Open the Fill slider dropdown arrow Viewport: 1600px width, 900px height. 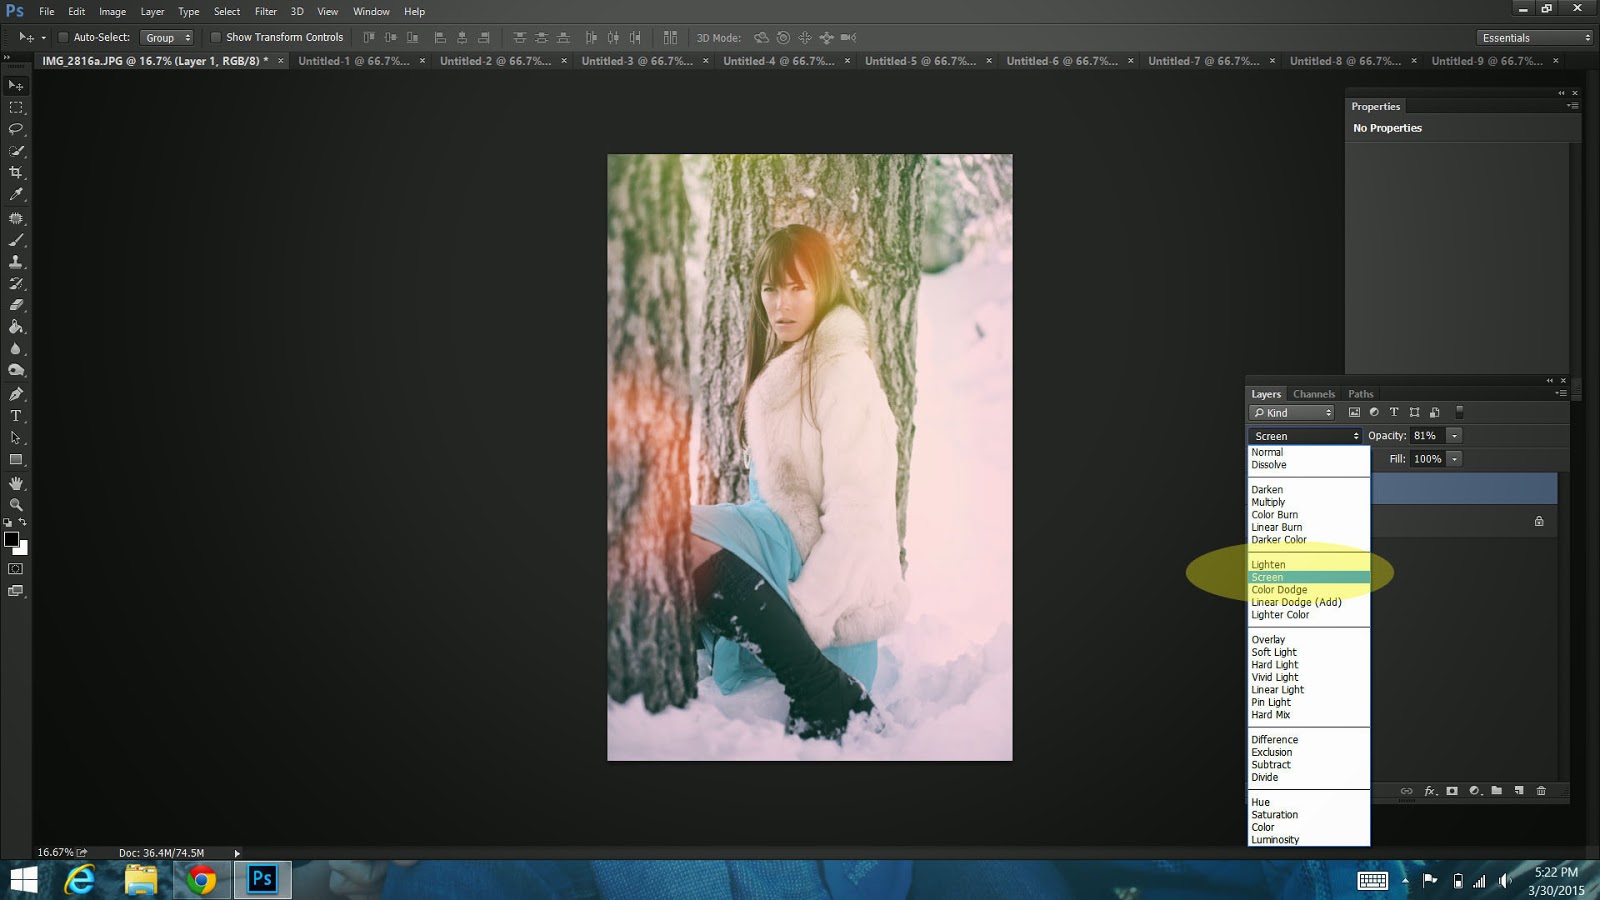click(x=1455, y=459)
